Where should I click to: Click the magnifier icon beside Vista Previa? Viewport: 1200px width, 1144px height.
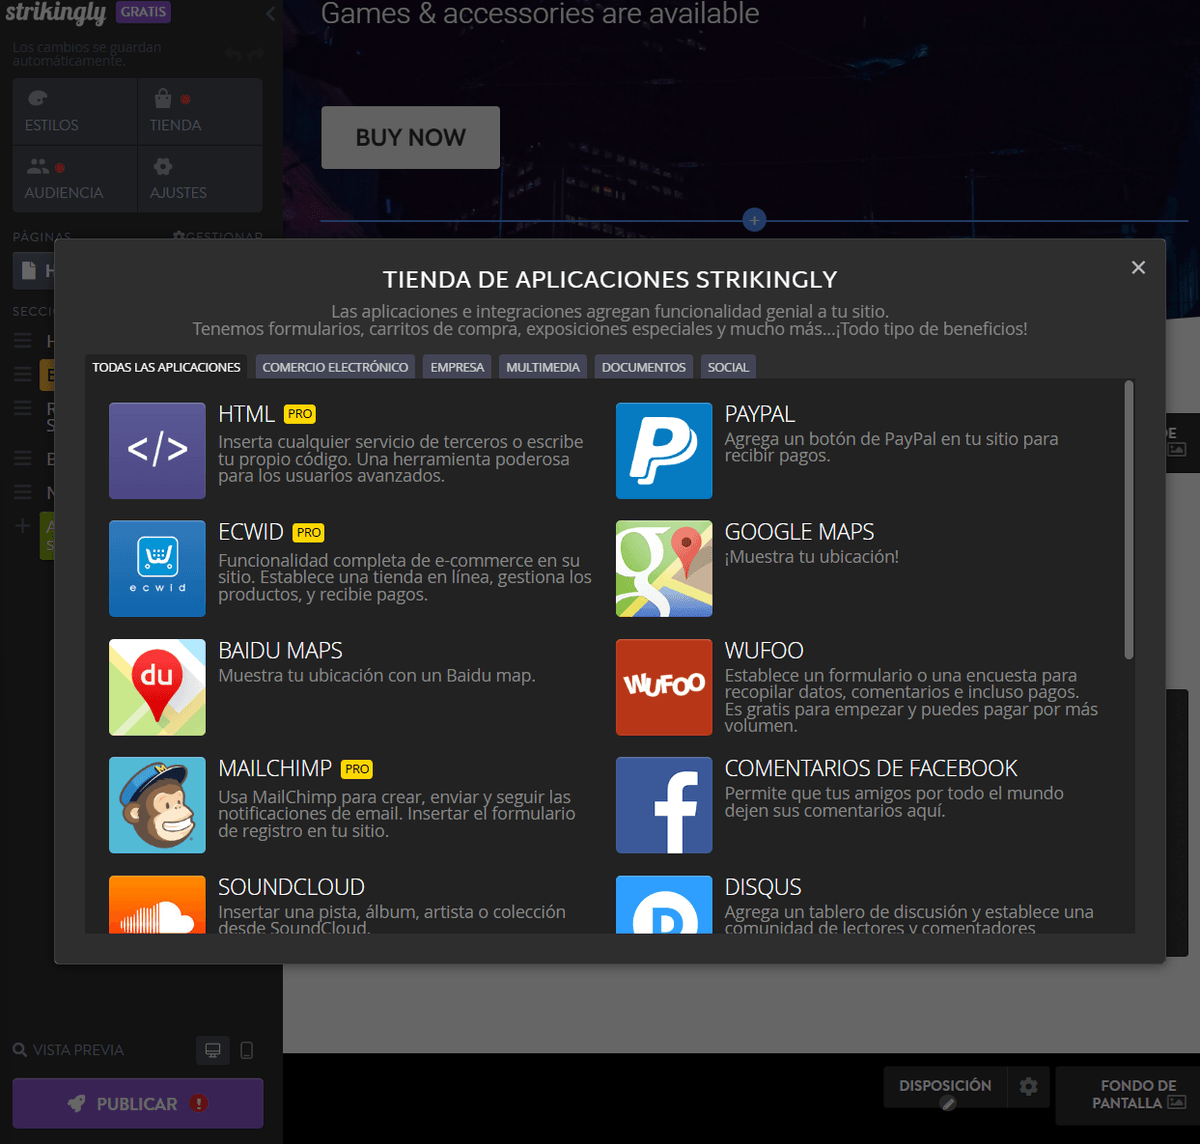coord(20,1050)
